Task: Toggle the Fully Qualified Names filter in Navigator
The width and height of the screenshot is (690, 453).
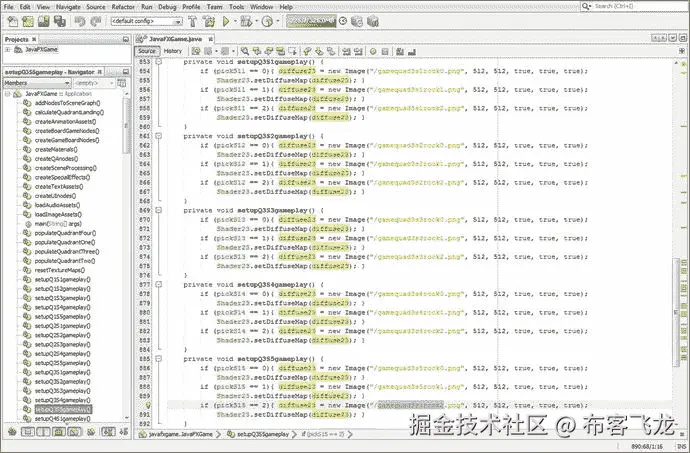Action: tap(91, 431)
